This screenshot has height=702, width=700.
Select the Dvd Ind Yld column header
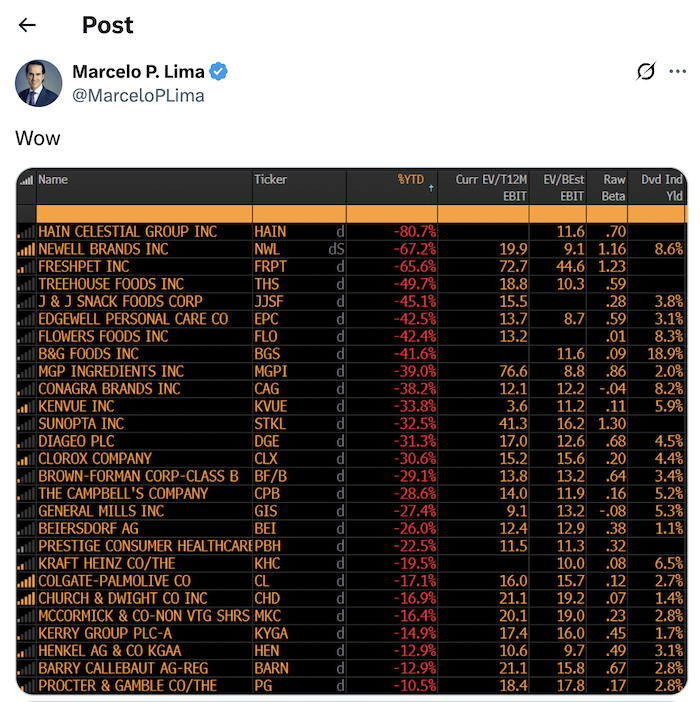(659, 188)
